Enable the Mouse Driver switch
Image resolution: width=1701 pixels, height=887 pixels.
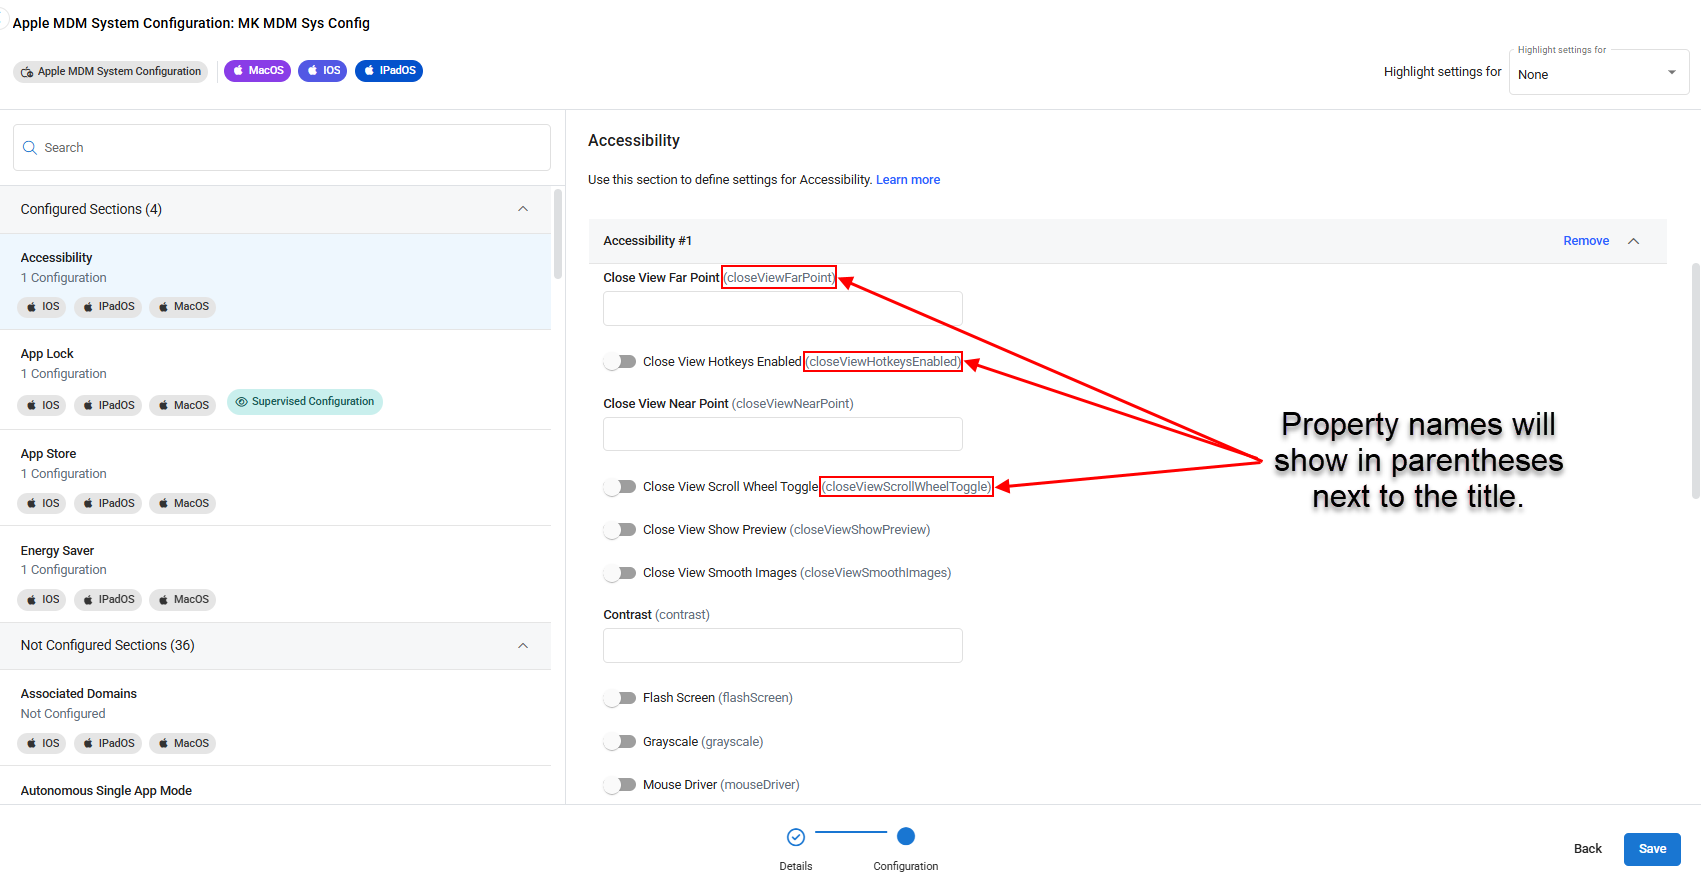[620, 785]
